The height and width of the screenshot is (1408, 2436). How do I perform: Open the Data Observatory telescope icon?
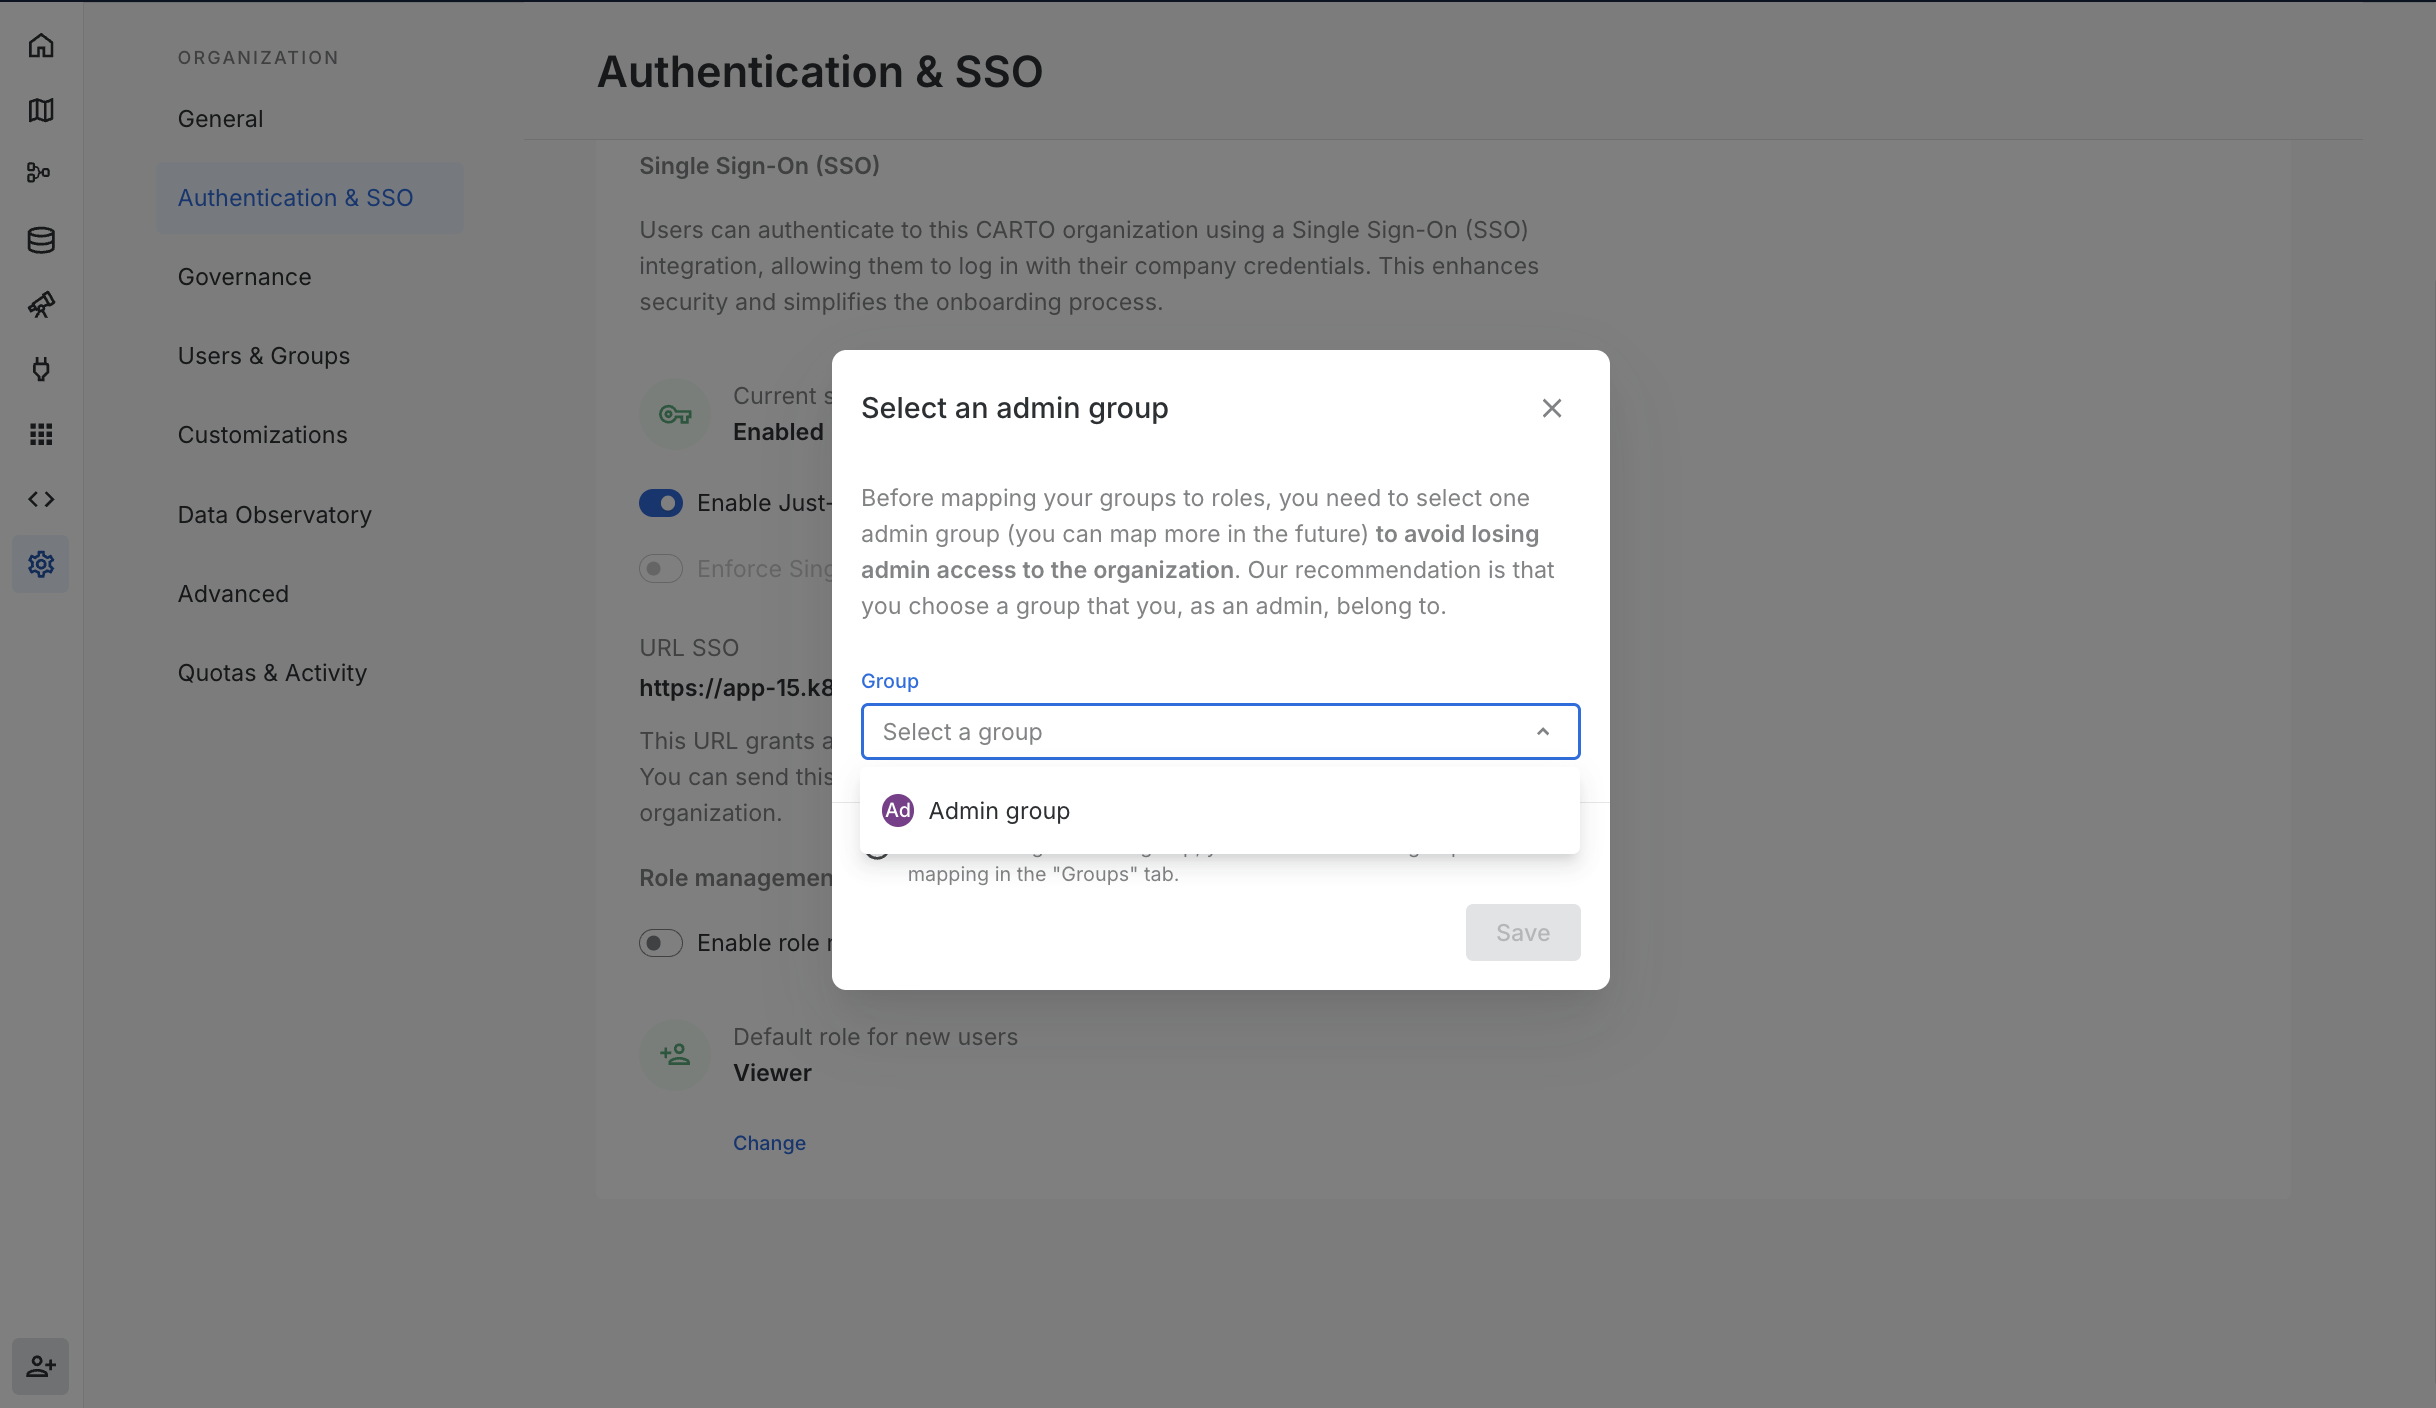pos(41,305)
